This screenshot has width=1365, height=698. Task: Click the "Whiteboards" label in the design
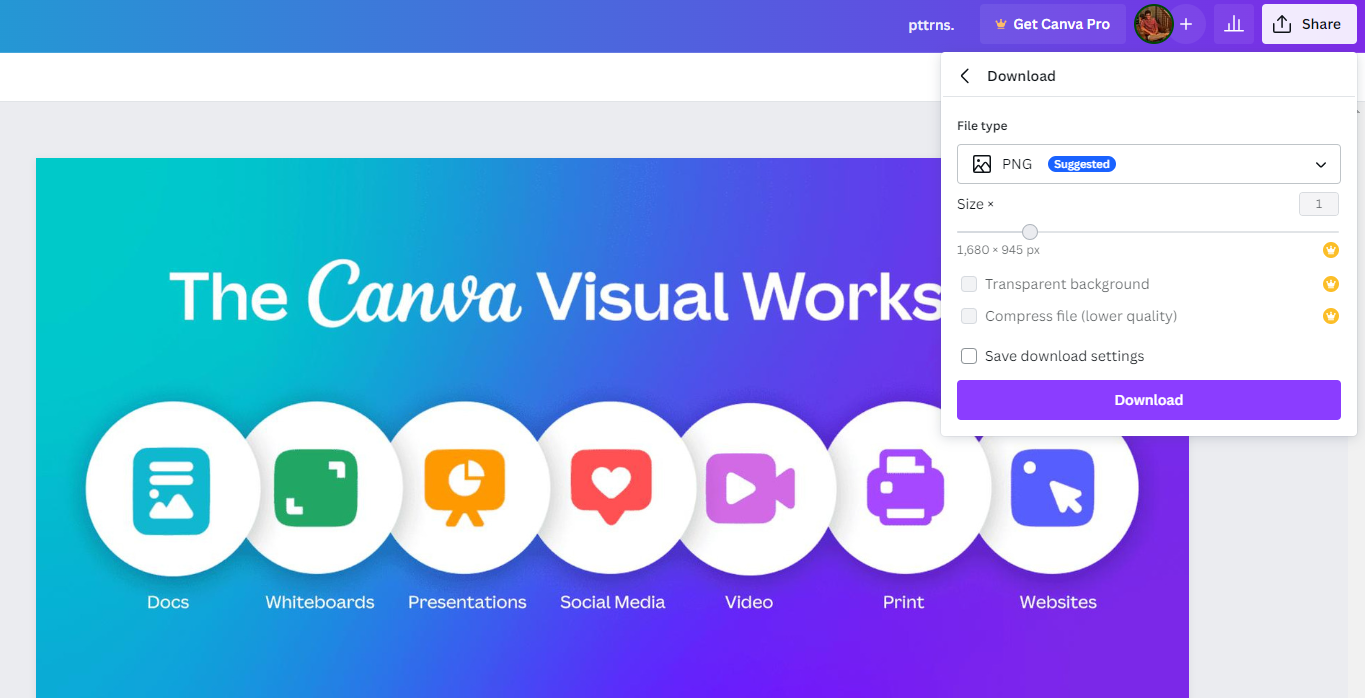pos(320,602)
